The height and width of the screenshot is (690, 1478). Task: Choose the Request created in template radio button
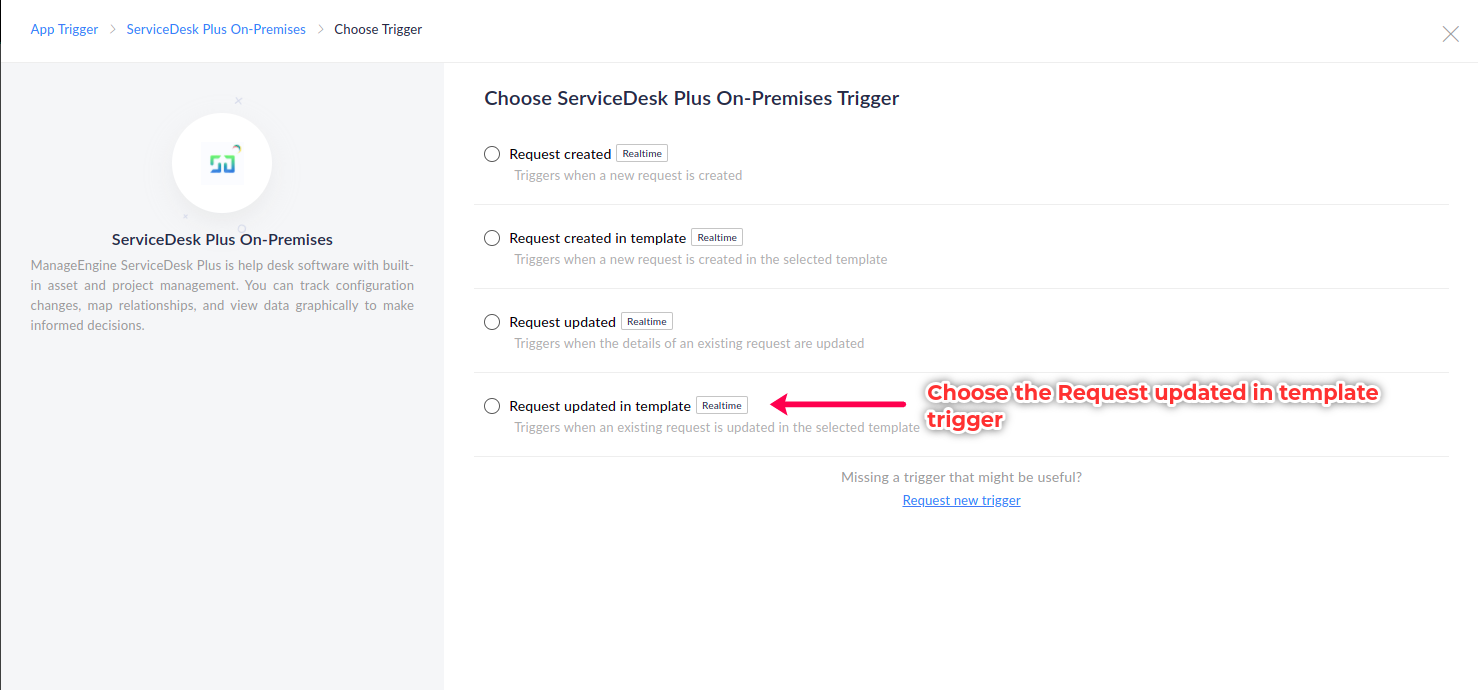(492, 238)
